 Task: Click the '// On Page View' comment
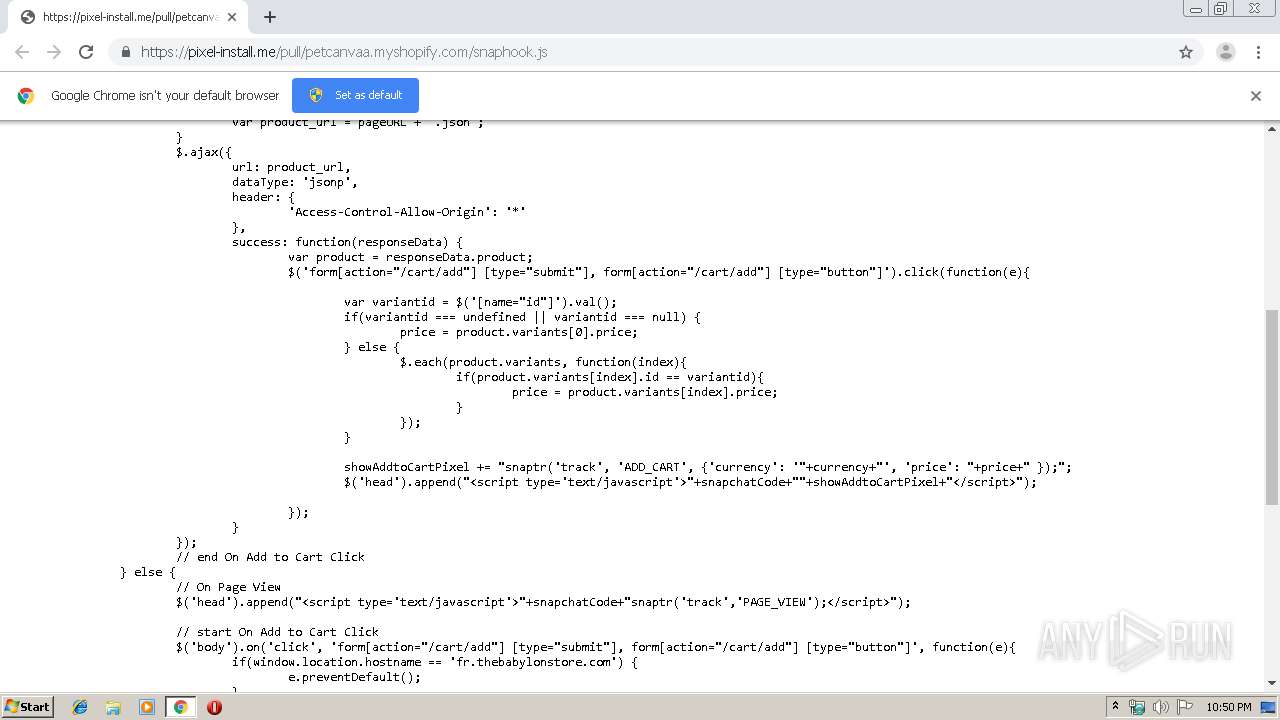[228, 587]
